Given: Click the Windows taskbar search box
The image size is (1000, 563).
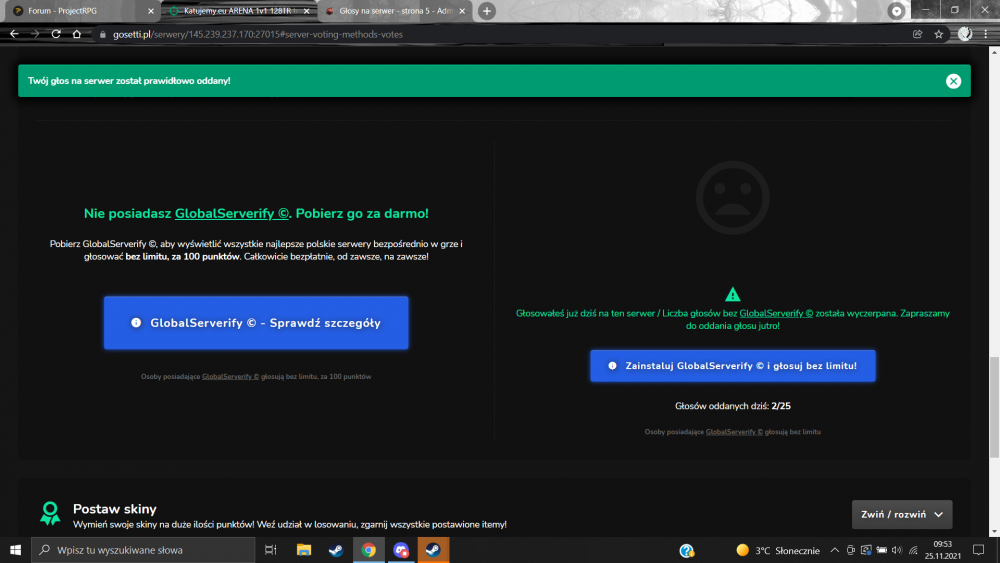Looking at the screenshot, I should 143,550.
